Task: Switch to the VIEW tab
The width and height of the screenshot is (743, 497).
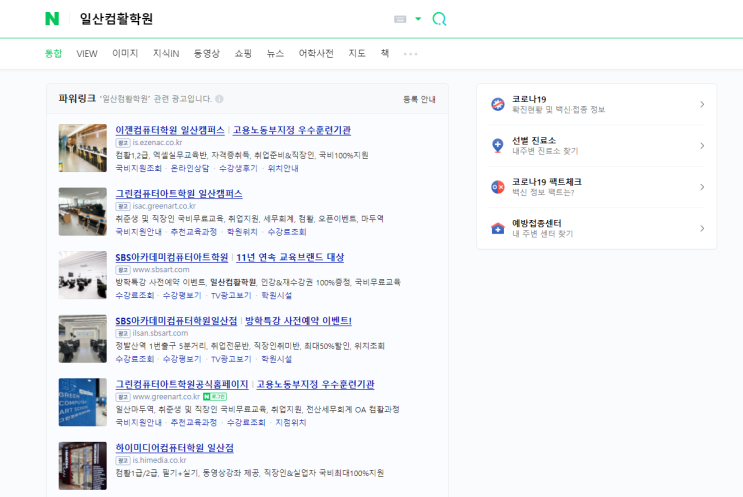Action: pyautogui.click(x=87, y=54)
